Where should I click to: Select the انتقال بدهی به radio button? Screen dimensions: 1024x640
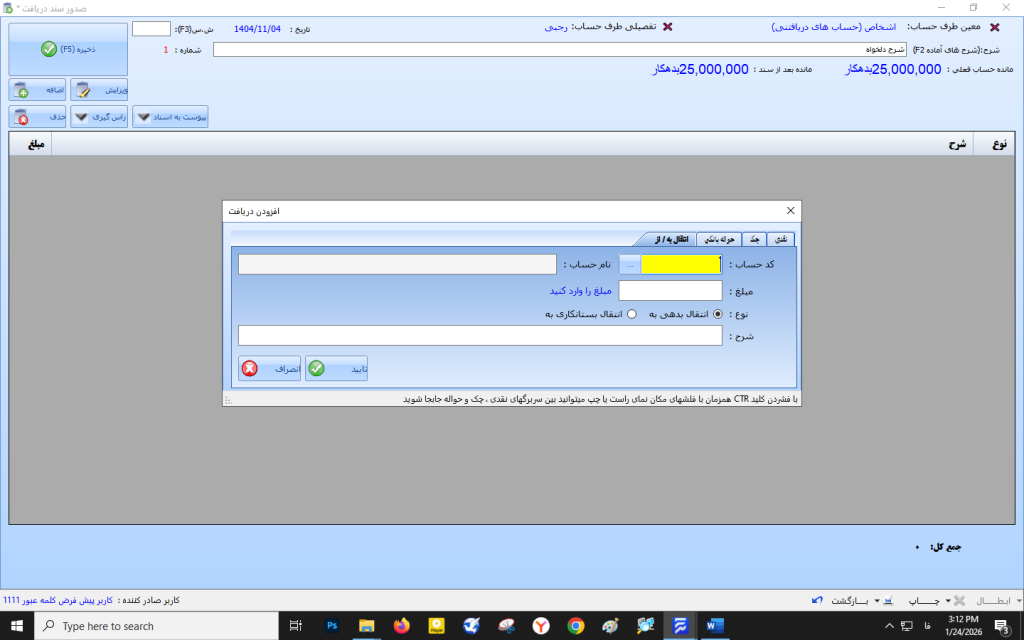(x=717, y=313)
